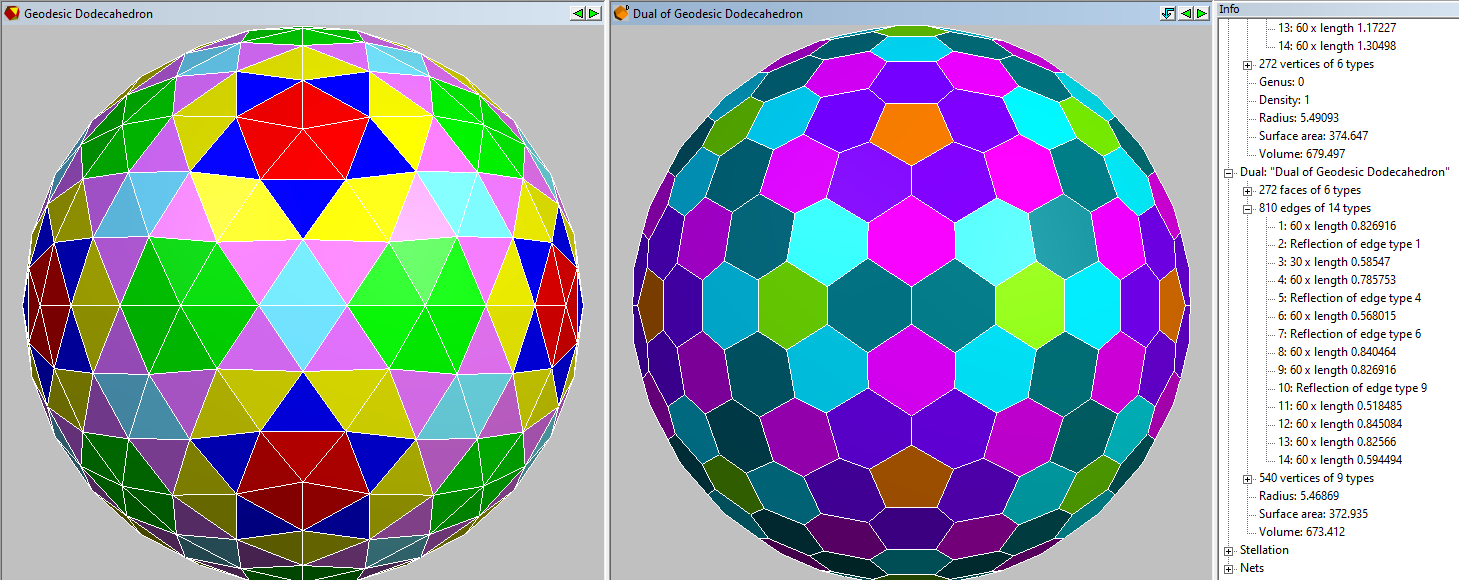Viewport: 1459px width, 580px height.
Task: Collapse the Dual section in Info tree
Action: tap(1229, 172)
